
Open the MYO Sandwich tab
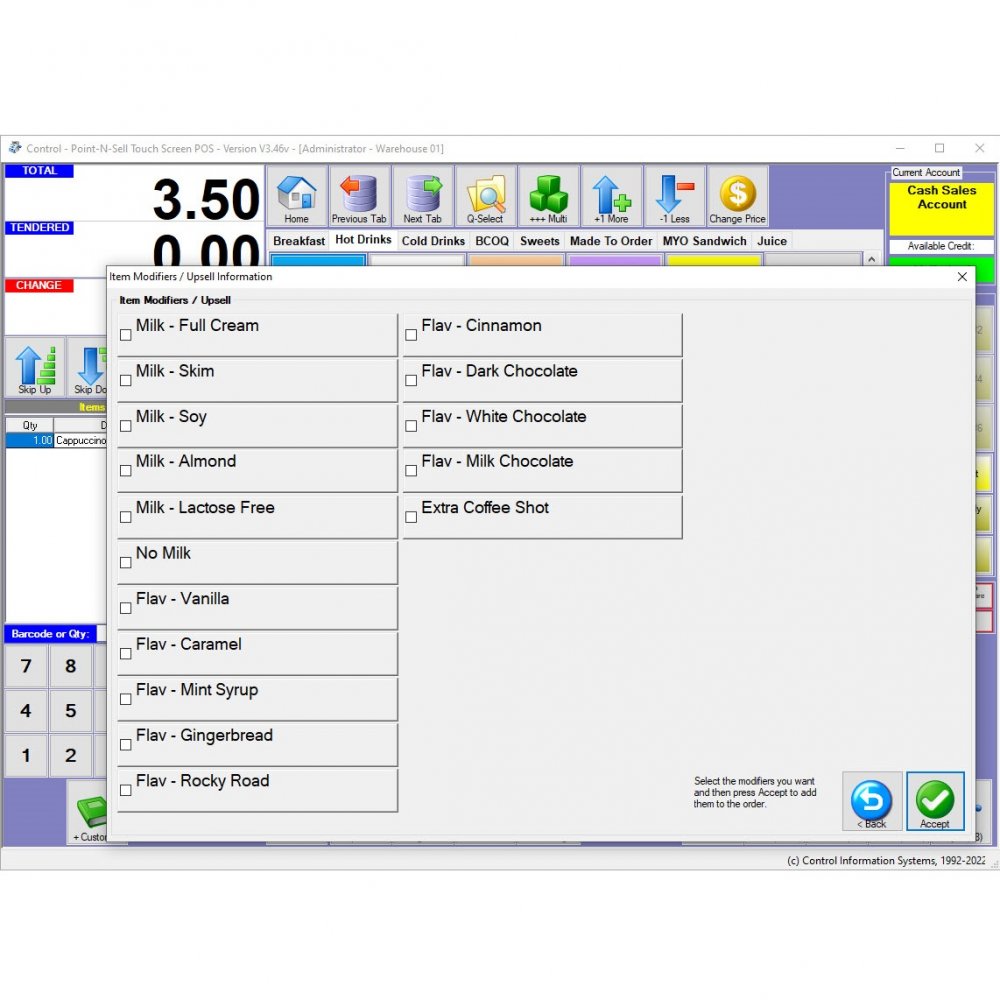coord(704,240)
